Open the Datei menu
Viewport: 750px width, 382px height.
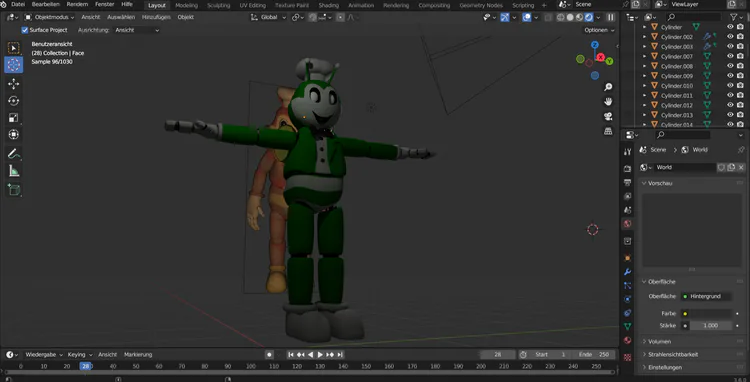[x=18, y=5]
